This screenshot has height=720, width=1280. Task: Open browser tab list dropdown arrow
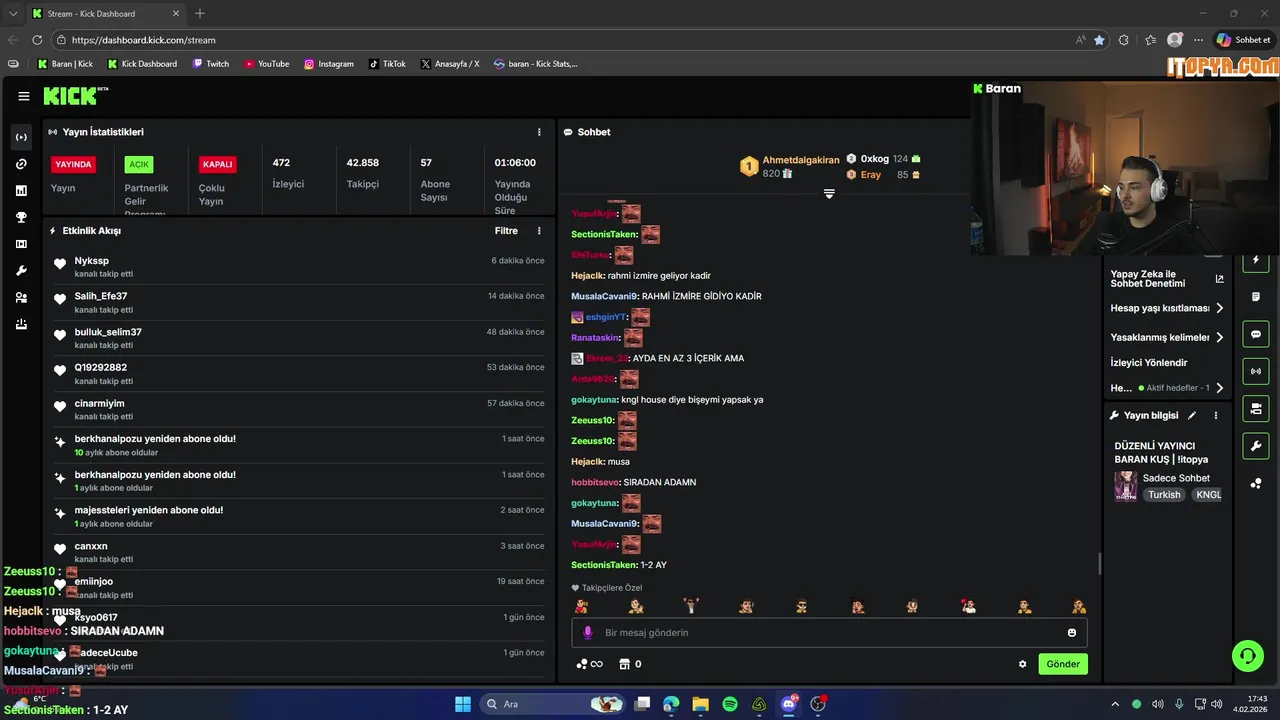coord(12,13)
